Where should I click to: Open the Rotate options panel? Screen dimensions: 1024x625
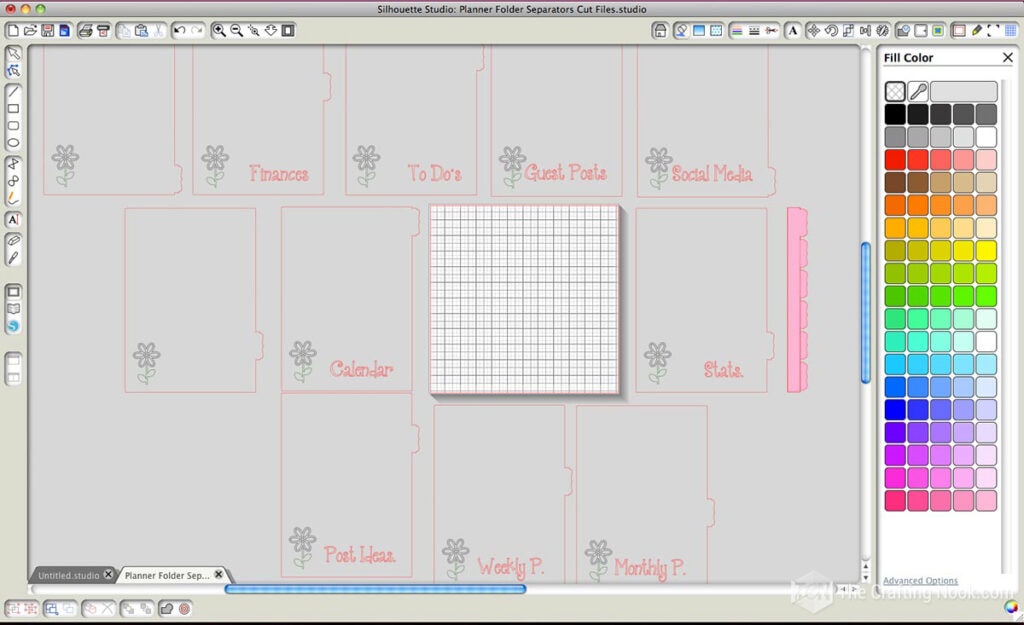[831, 31]
